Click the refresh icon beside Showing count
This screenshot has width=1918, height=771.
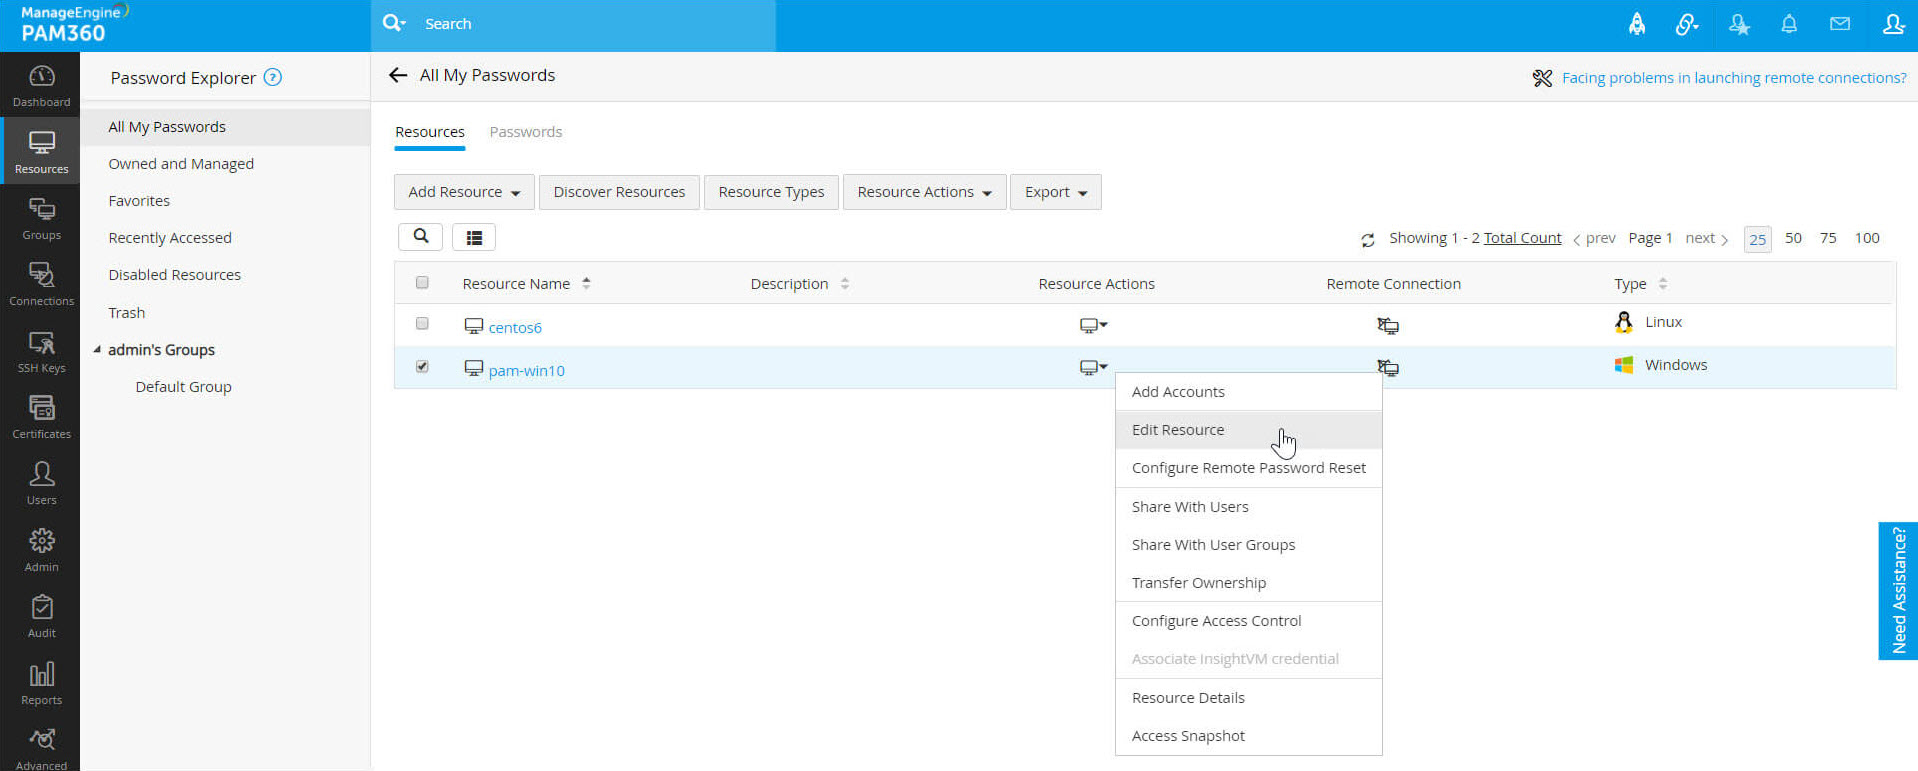pos(1367,240)
